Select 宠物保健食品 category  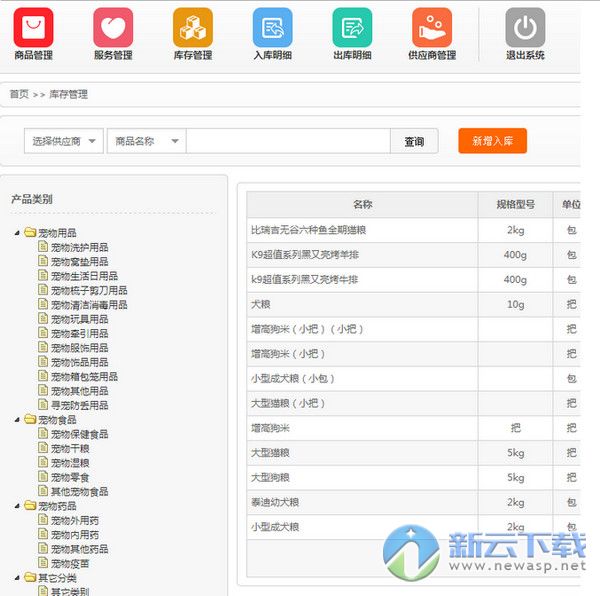click(80, 434)
